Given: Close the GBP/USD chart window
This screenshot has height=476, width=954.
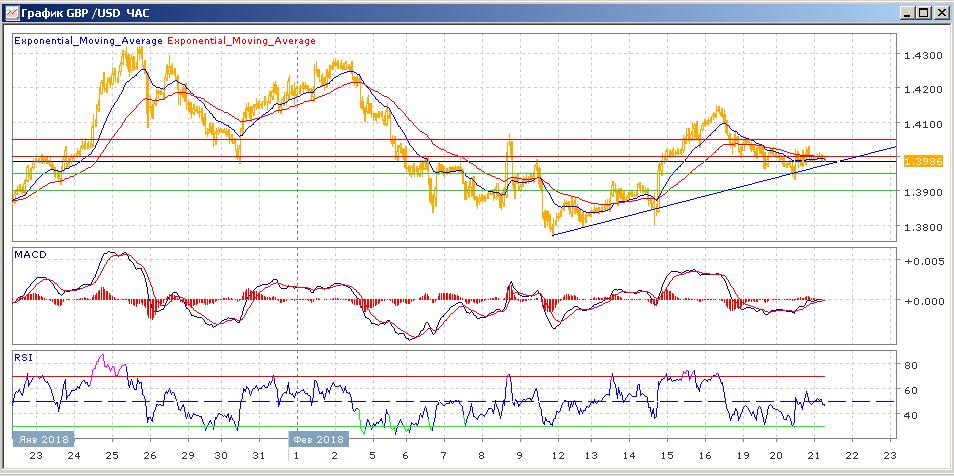Looking at the screenshot, I should [x=941, y=13].
